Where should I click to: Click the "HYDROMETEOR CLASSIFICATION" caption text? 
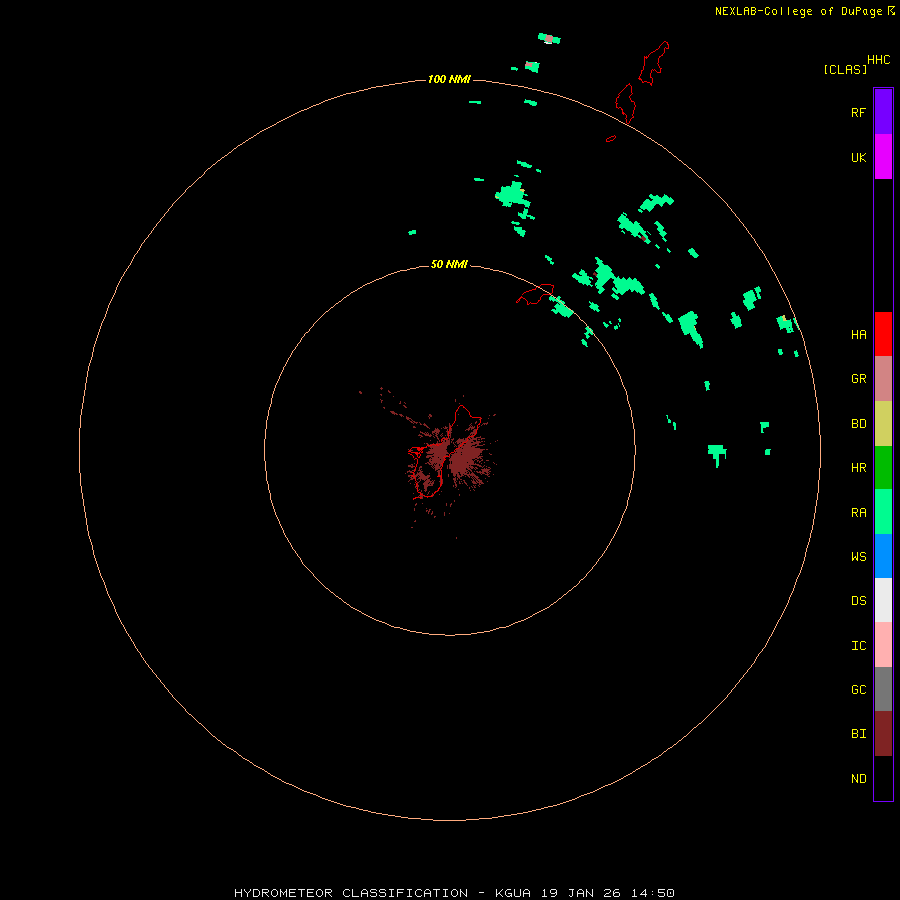point(351,893)
